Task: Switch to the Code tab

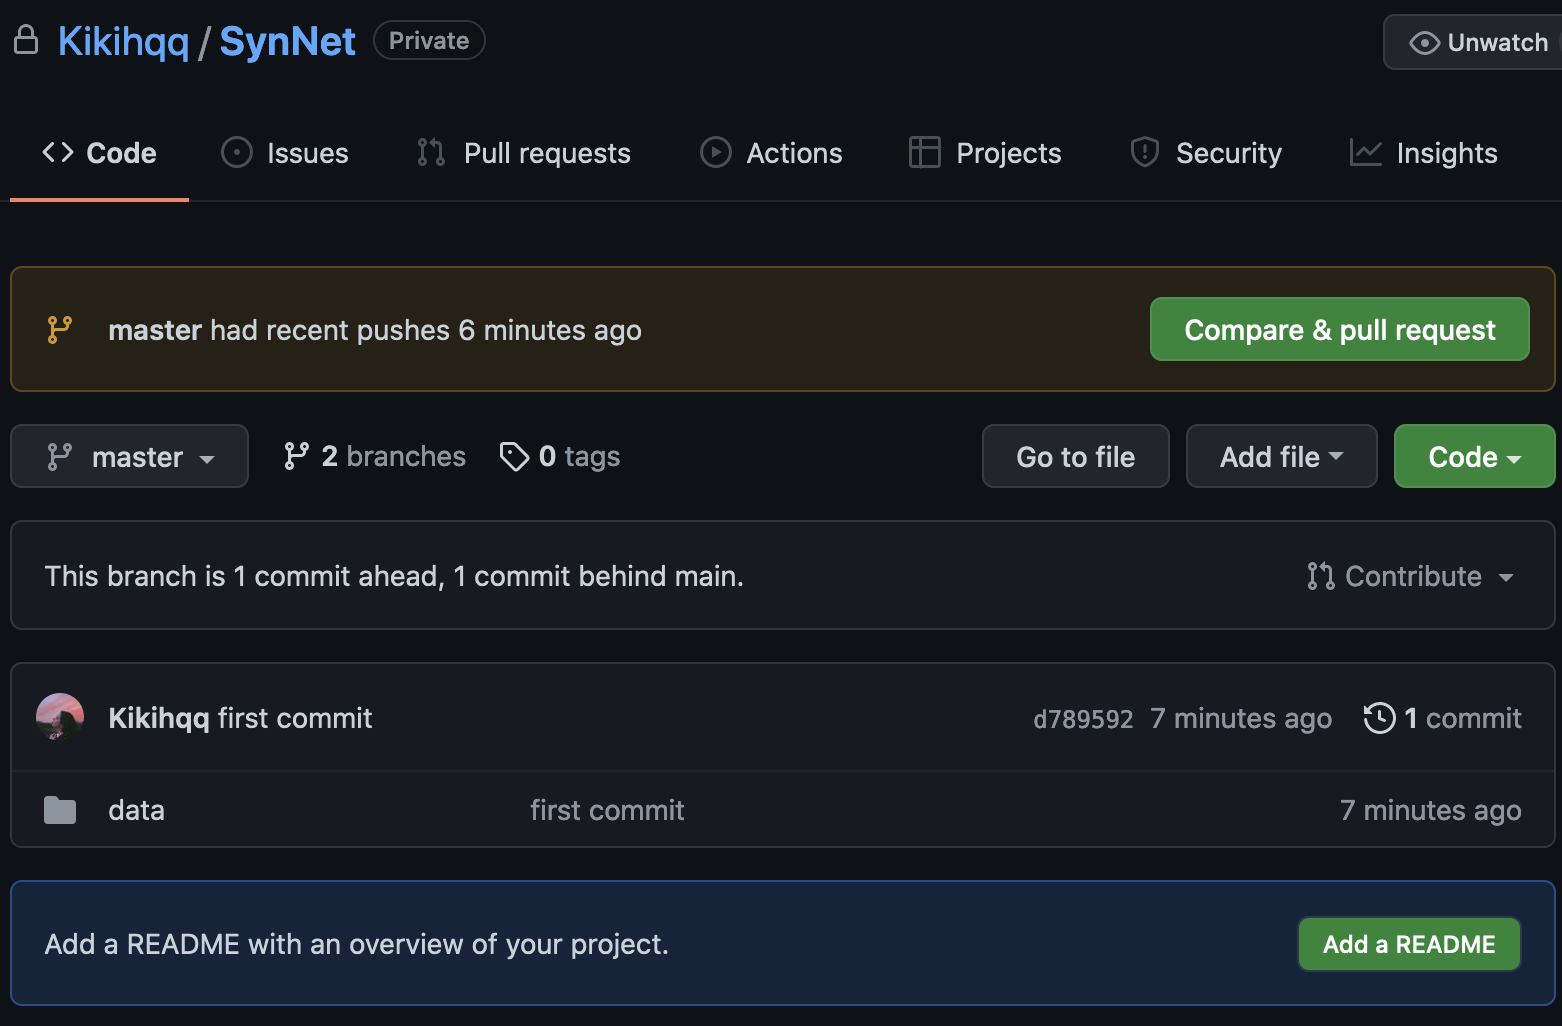Action: click(x=99, y=153)
